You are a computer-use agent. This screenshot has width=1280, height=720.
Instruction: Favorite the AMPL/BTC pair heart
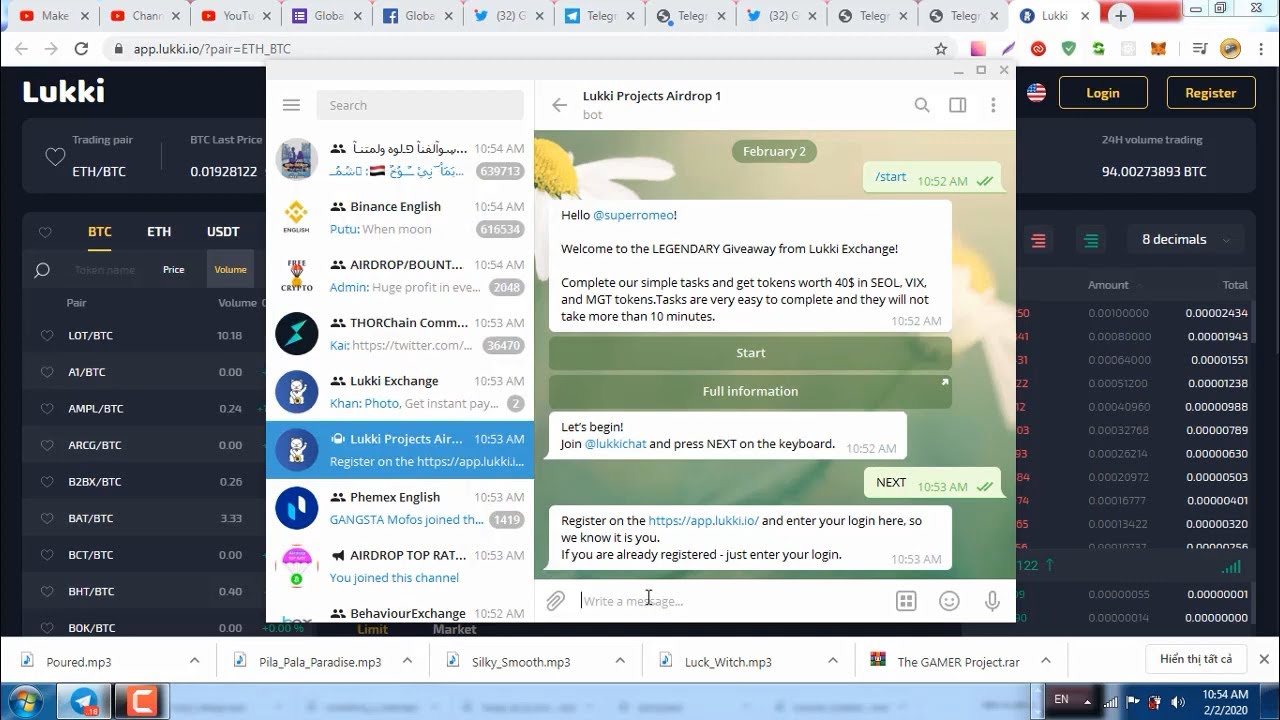tap(47, 409)
